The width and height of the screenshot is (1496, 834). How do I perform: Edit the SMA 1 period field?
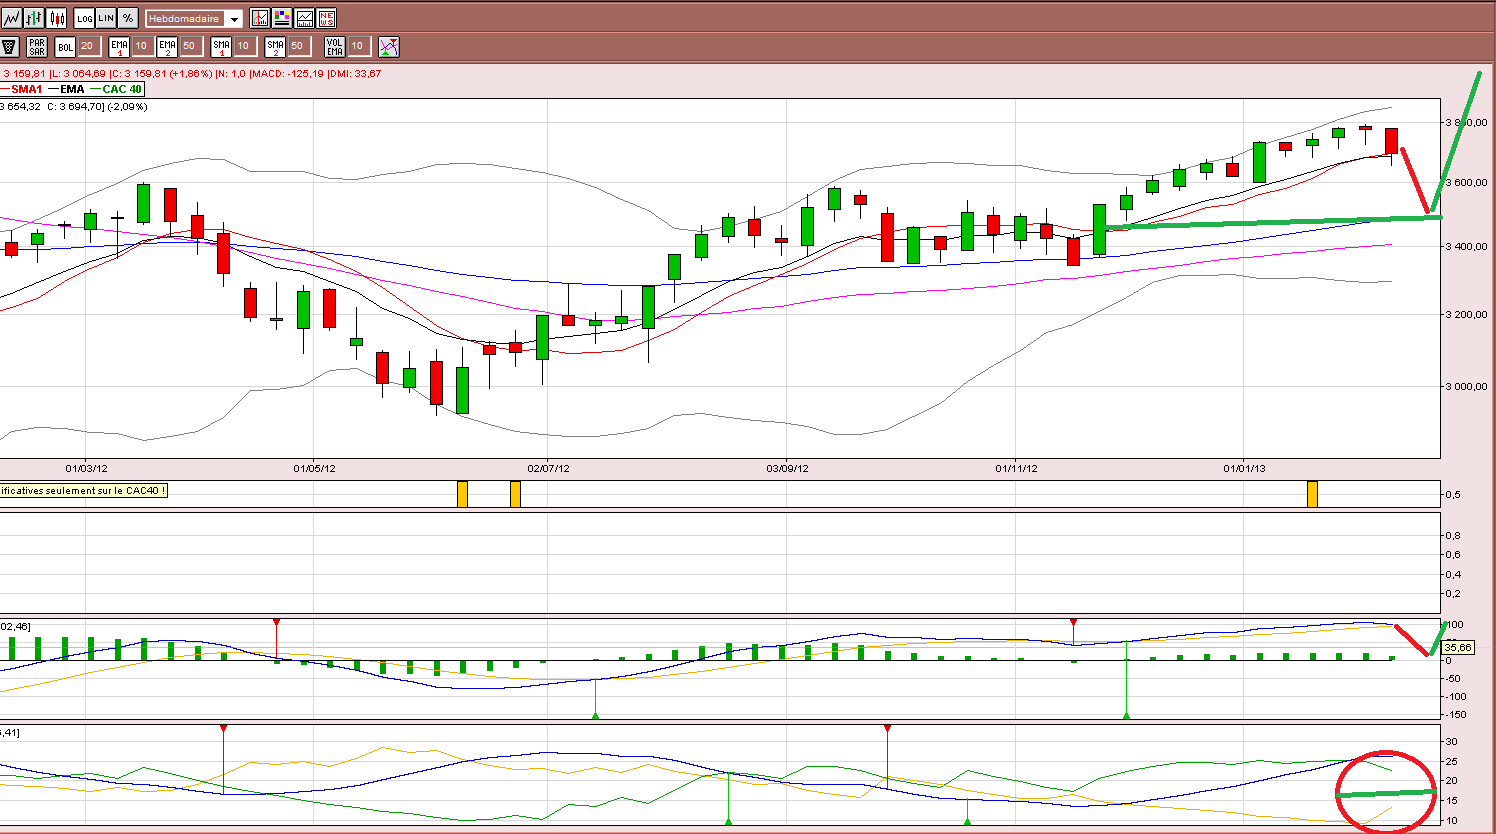pos(244,46)
